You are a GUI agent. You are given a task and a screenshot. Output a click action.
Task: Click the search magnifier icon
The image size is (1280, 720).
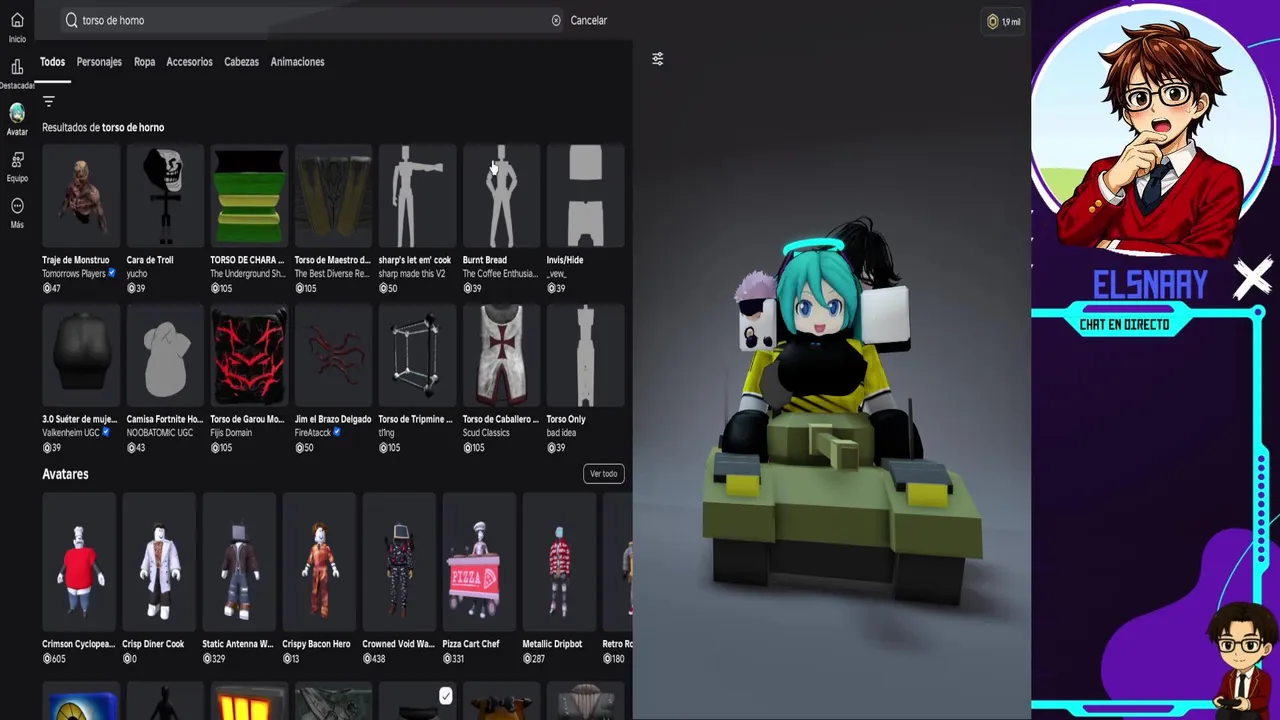coord(72,20)
